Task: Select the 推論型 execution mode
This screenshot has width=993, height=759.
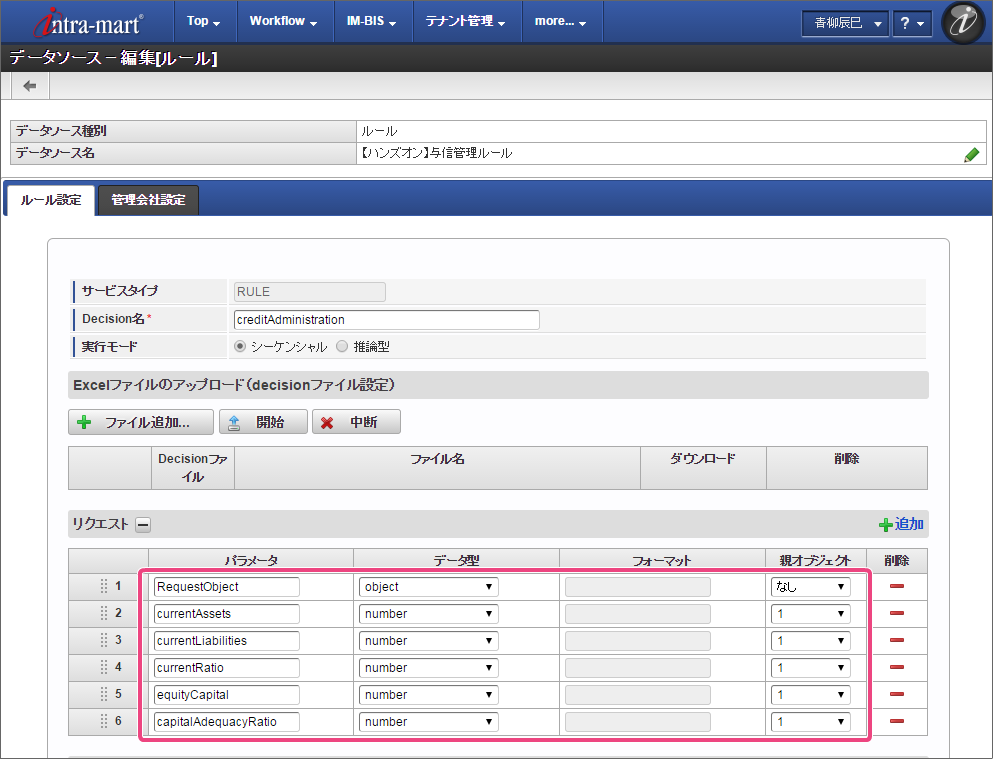Action: (342, 347)
